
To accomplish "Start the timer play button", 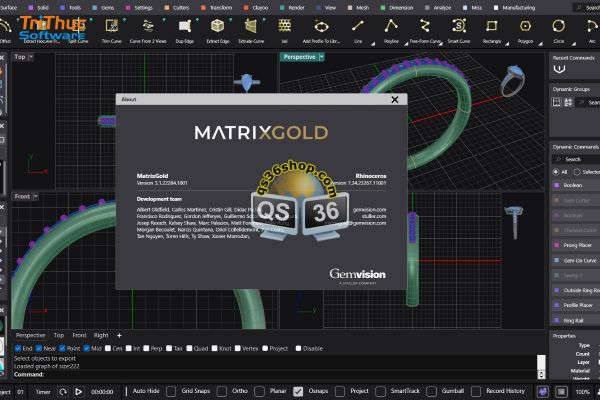I will pyautogui.click(x=78, y=392).
